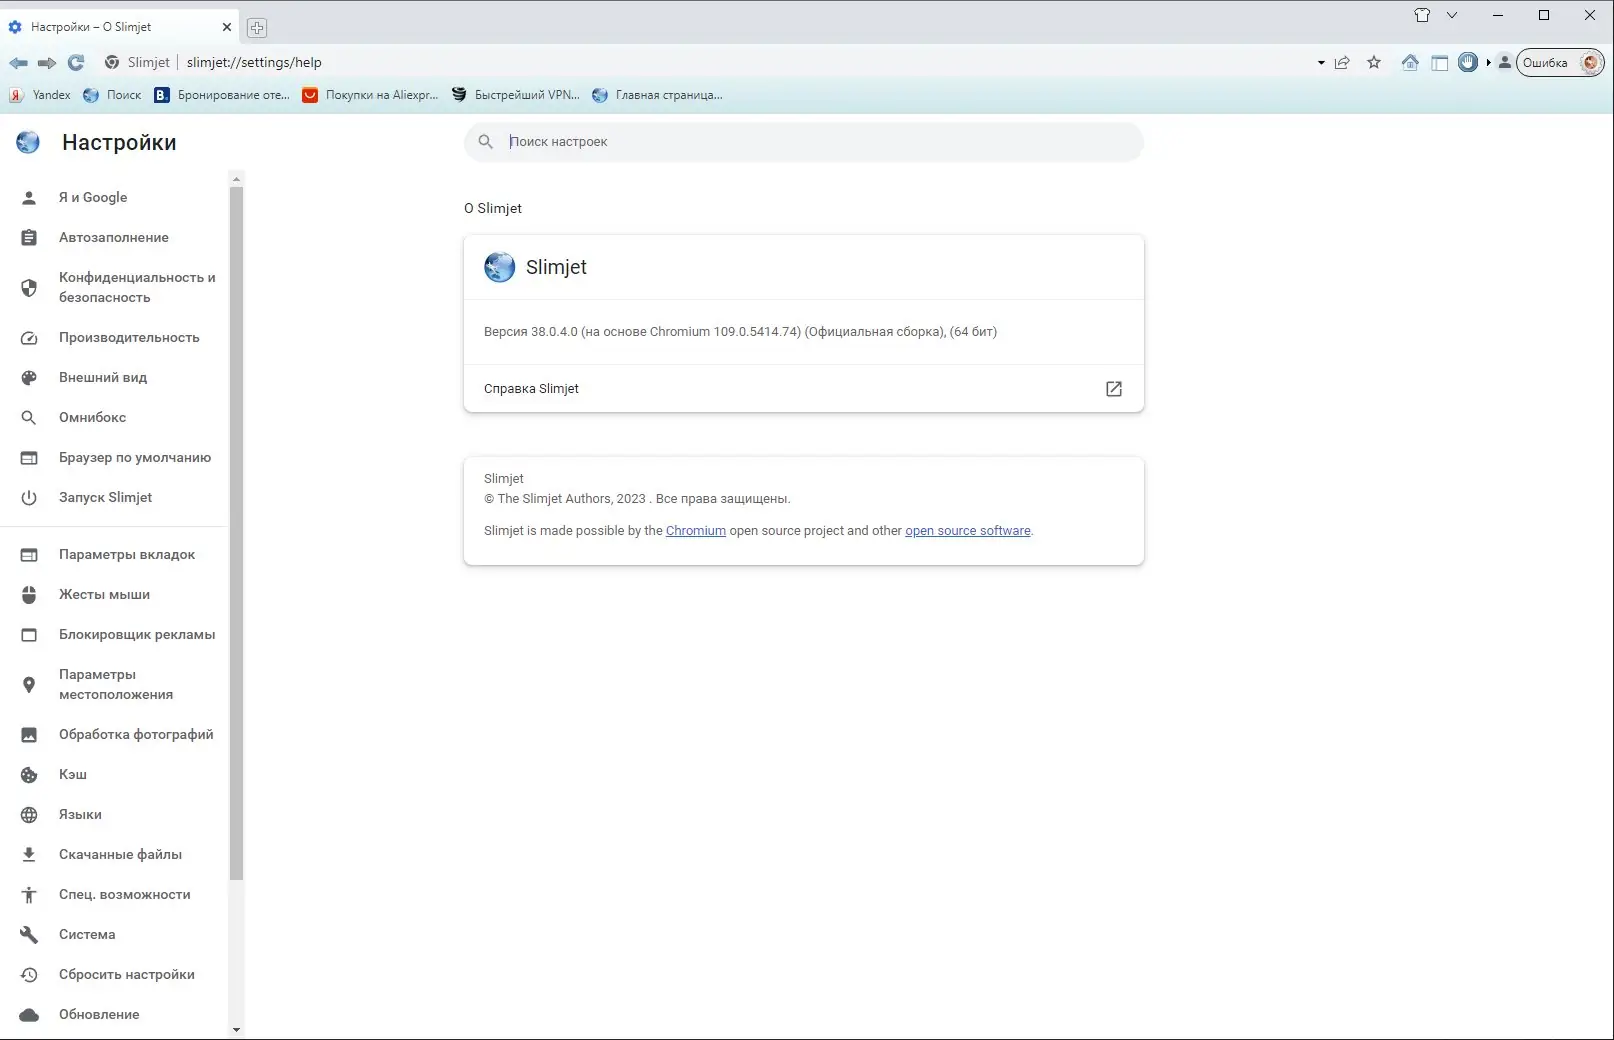Screen dimensions: 1614x1040
Task: Expand the address bar history dropdown arrow
Action: click(x=1321, y=63)
